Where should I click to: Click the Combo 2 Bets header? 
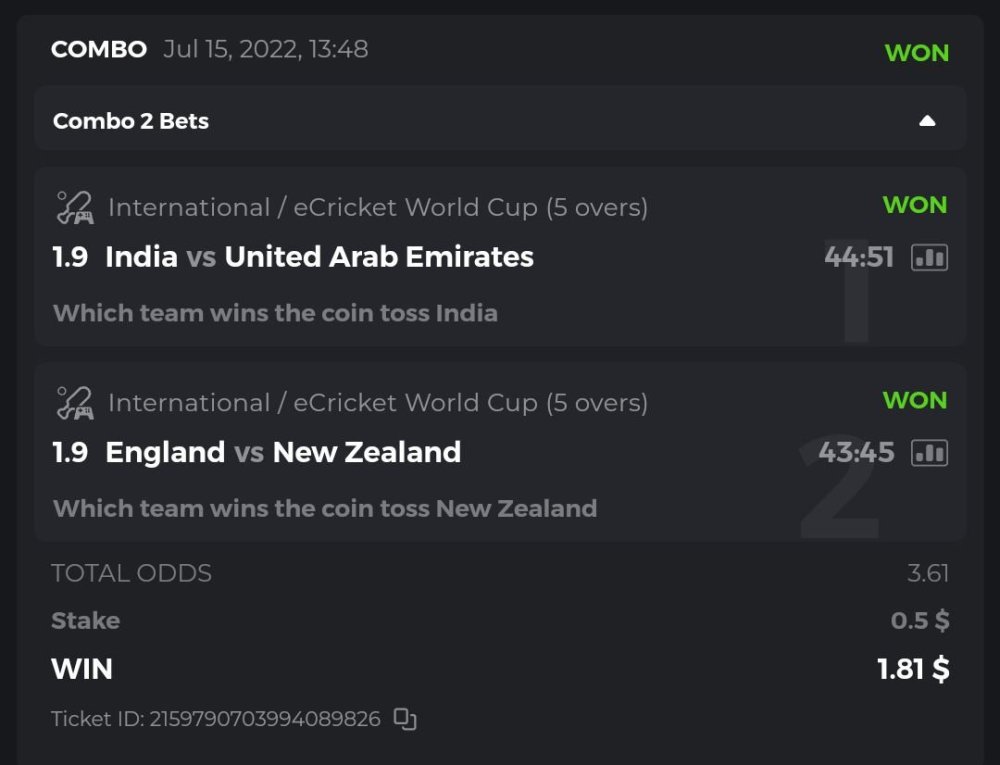point(131,121)
